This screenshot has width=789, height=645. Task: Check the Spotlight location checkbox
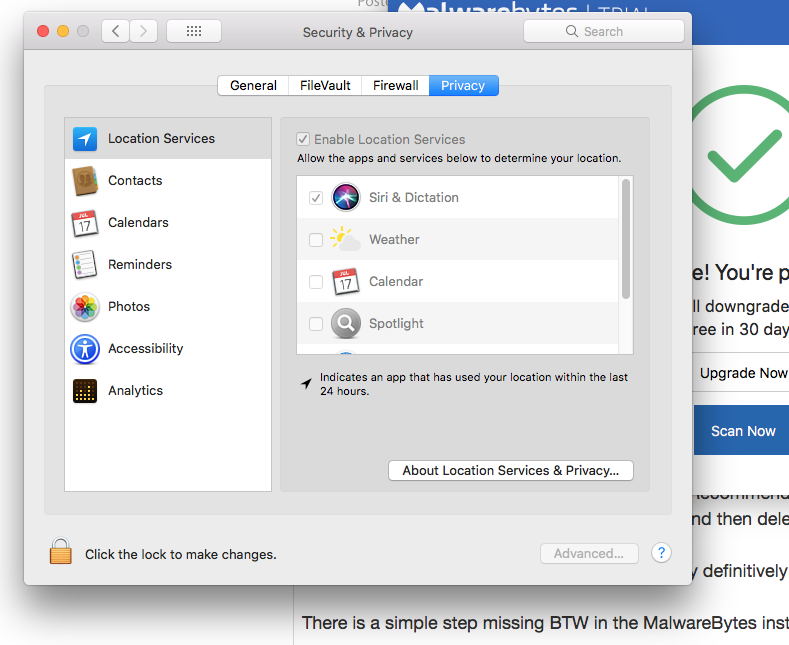tap(315, 324)
